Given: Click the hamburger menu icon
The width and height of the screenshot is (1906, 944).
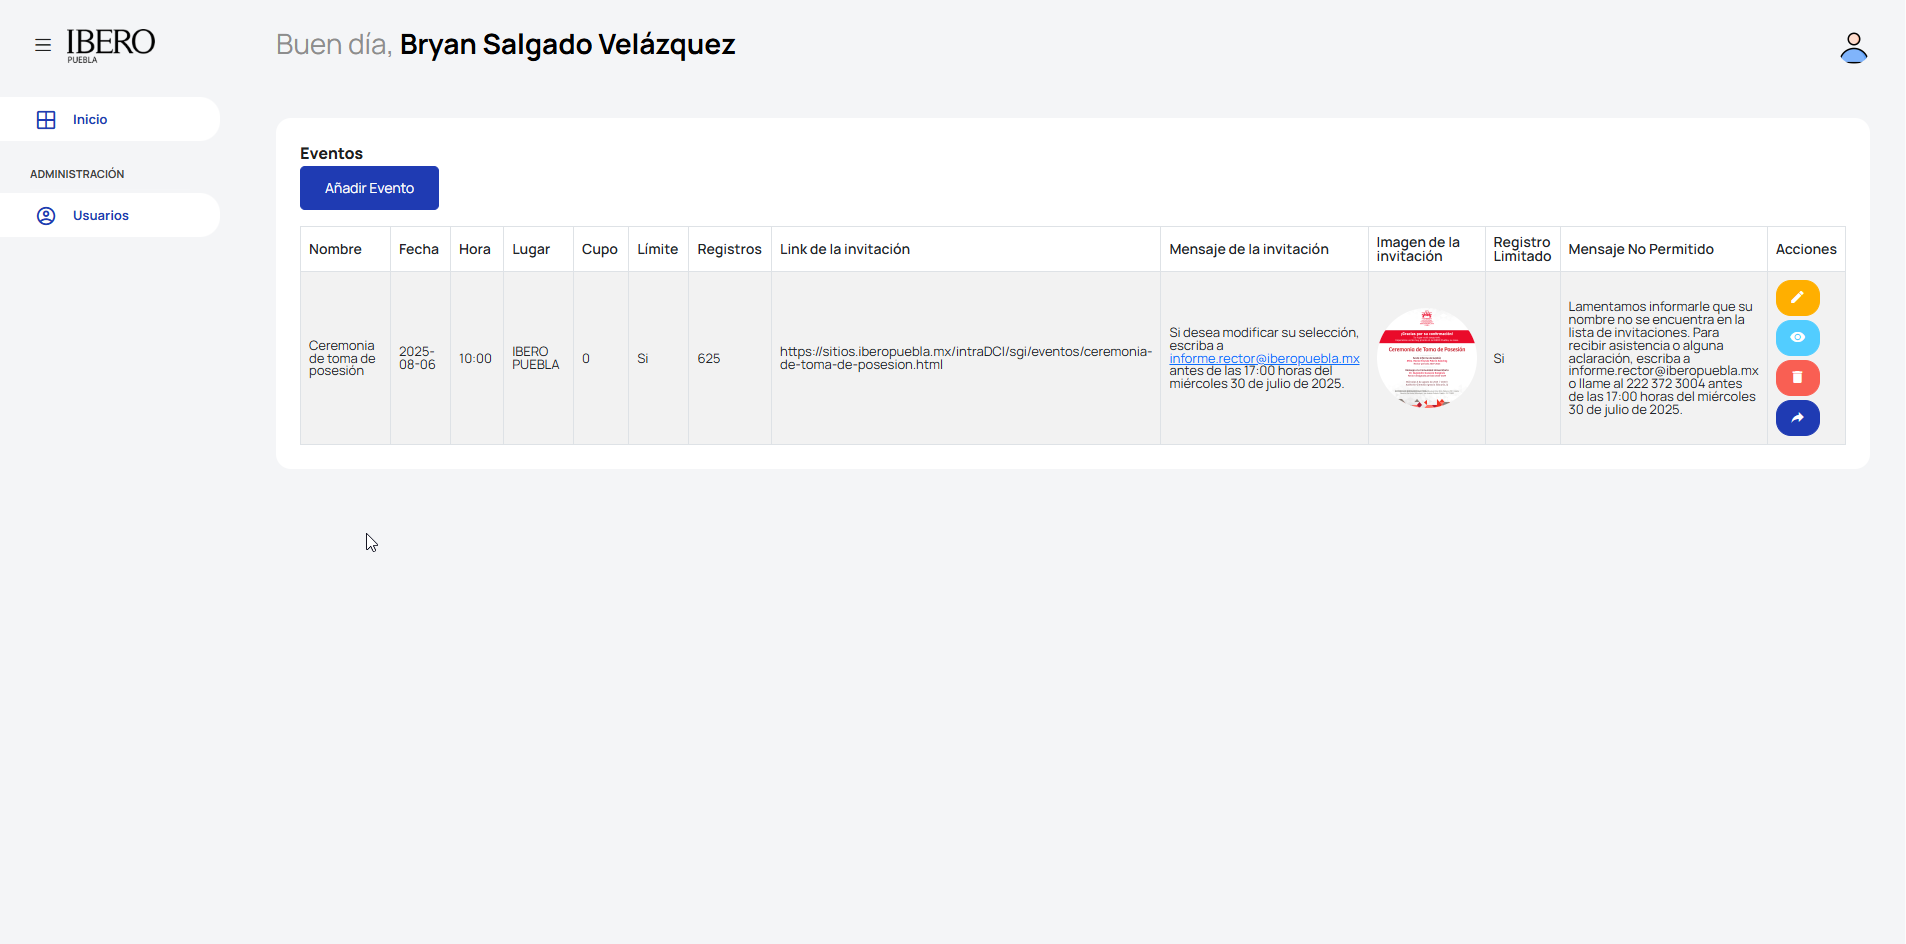Looking at the screenshot, I should pos(43,45).
